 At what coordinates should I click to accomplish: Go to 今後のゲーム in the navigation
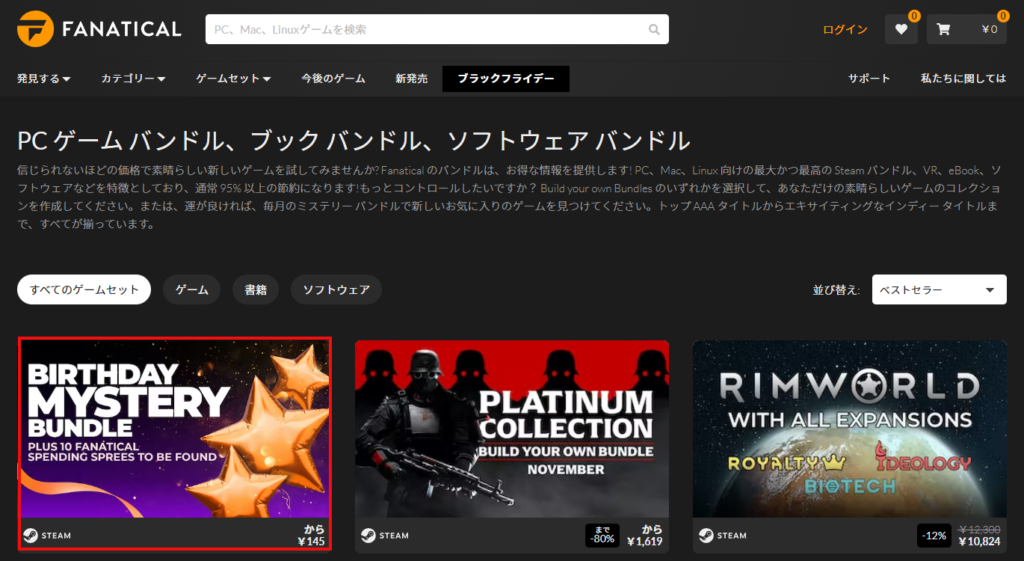point(333,78)
